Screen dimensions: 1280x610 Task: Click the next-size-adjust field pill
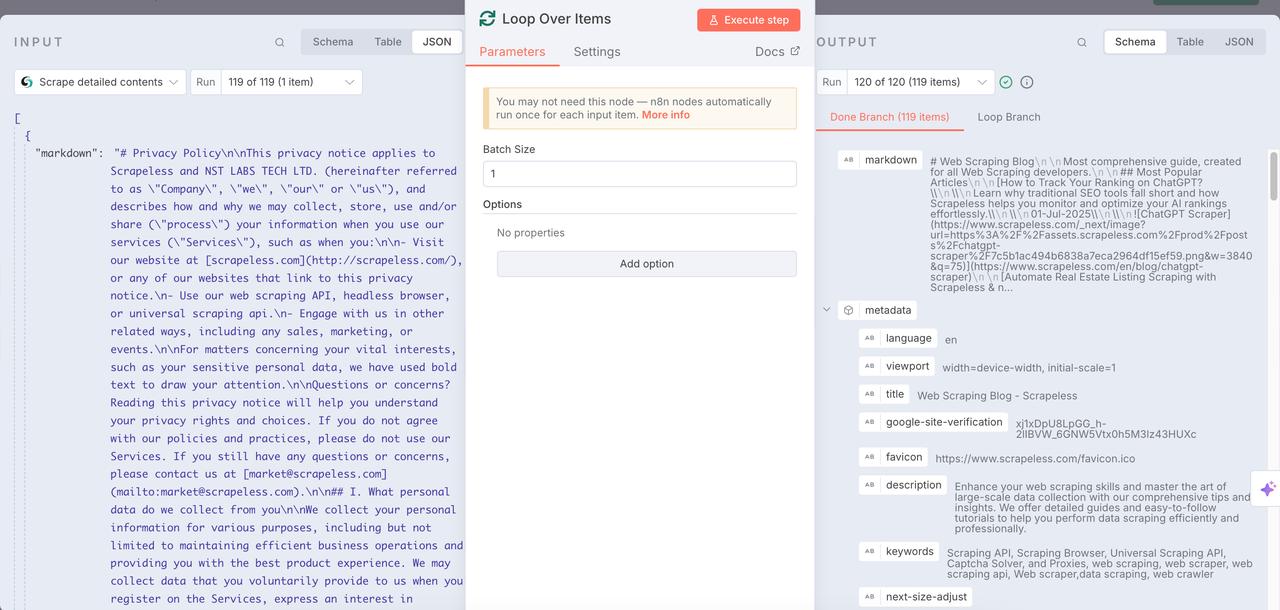pos(915,597)
